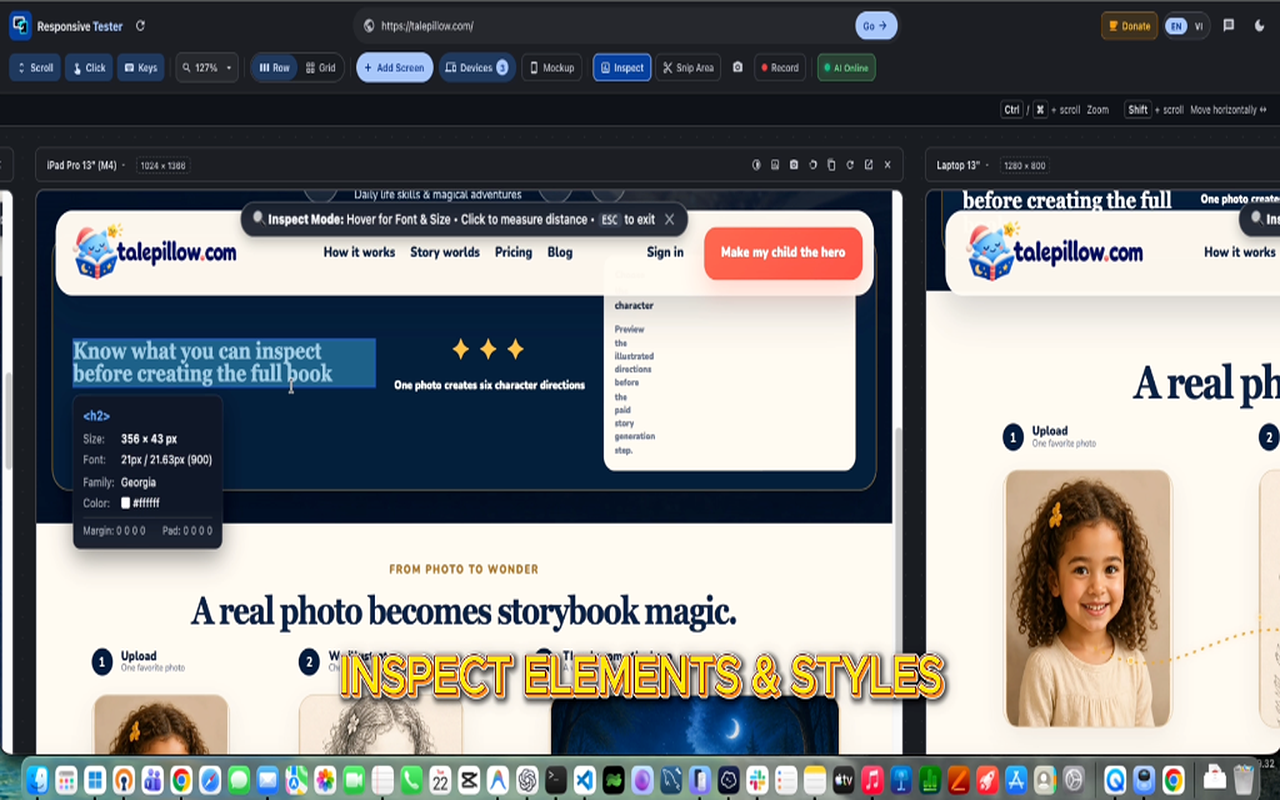The image size is (1280, 800).
Task: Open Safari from the dock
Action: (x=210, y=779)
